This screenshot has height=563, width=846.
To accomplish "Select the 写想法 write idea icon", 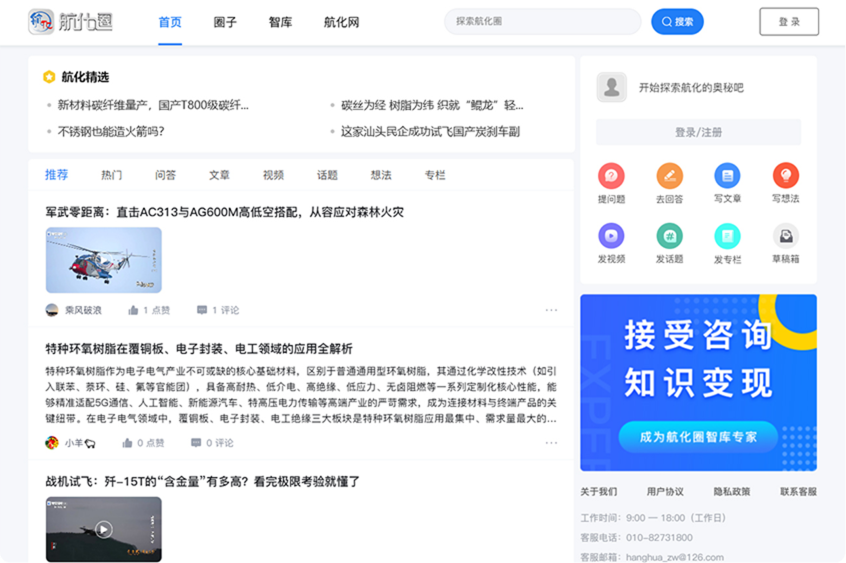I will 785,176.
